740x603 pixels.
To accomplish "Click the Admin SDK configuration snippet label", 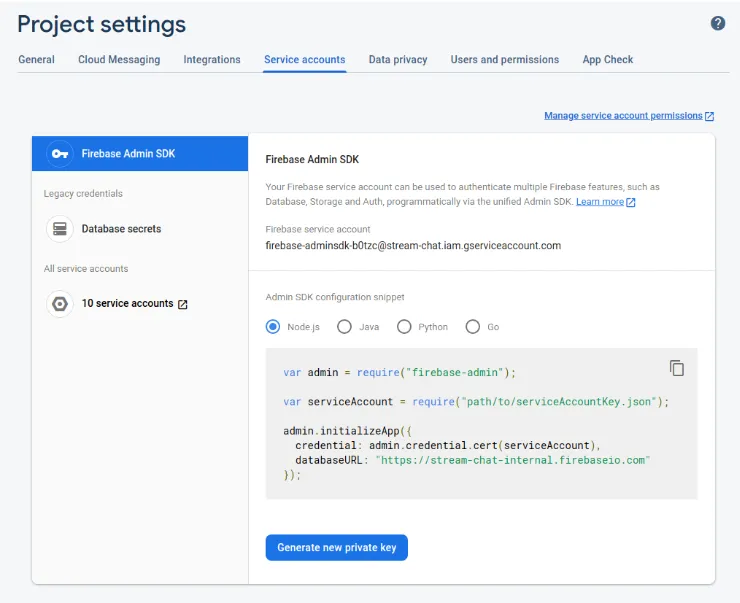I will pos(335,297).
